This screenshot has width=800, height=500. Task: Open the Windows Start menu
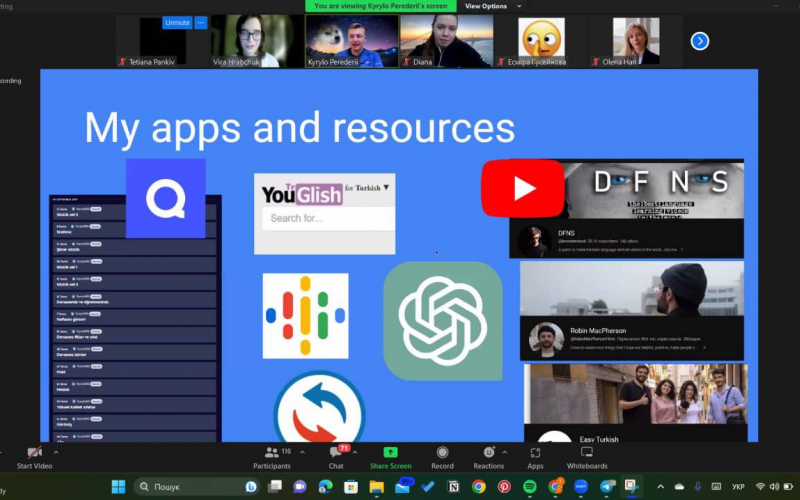[118, 487]
